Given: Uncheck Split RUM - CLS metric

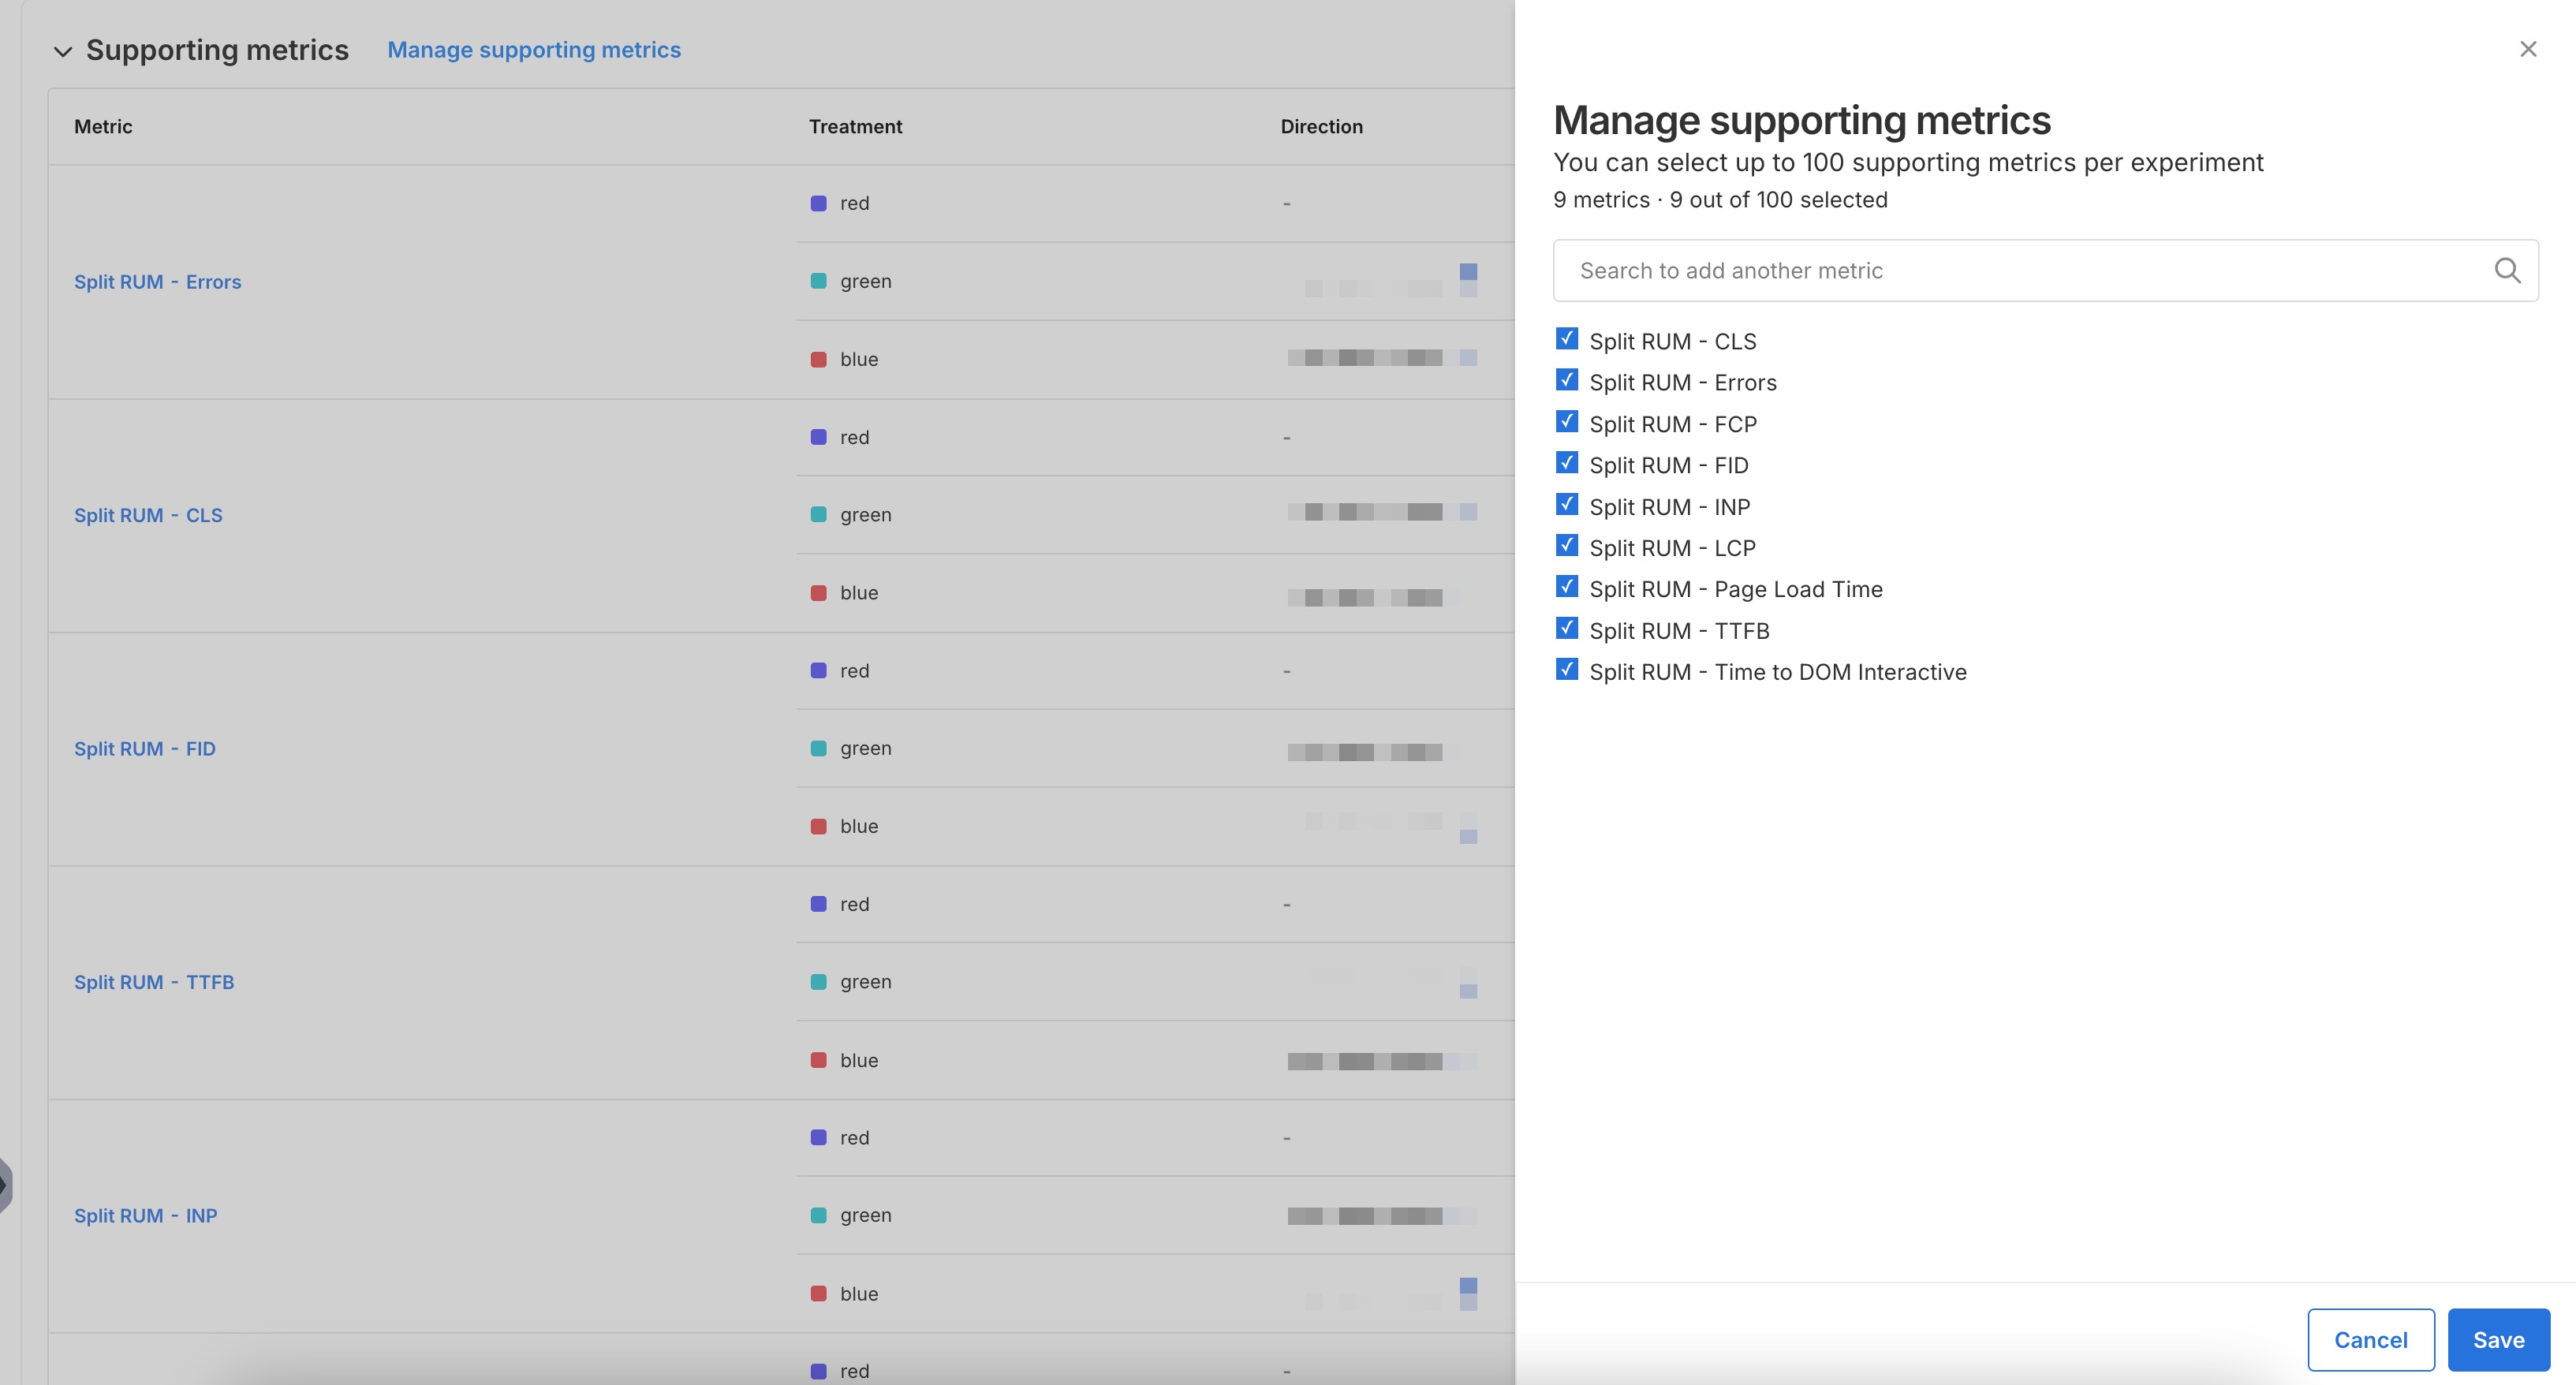Looking at the screenshot, I should [x=1567, y=339].
